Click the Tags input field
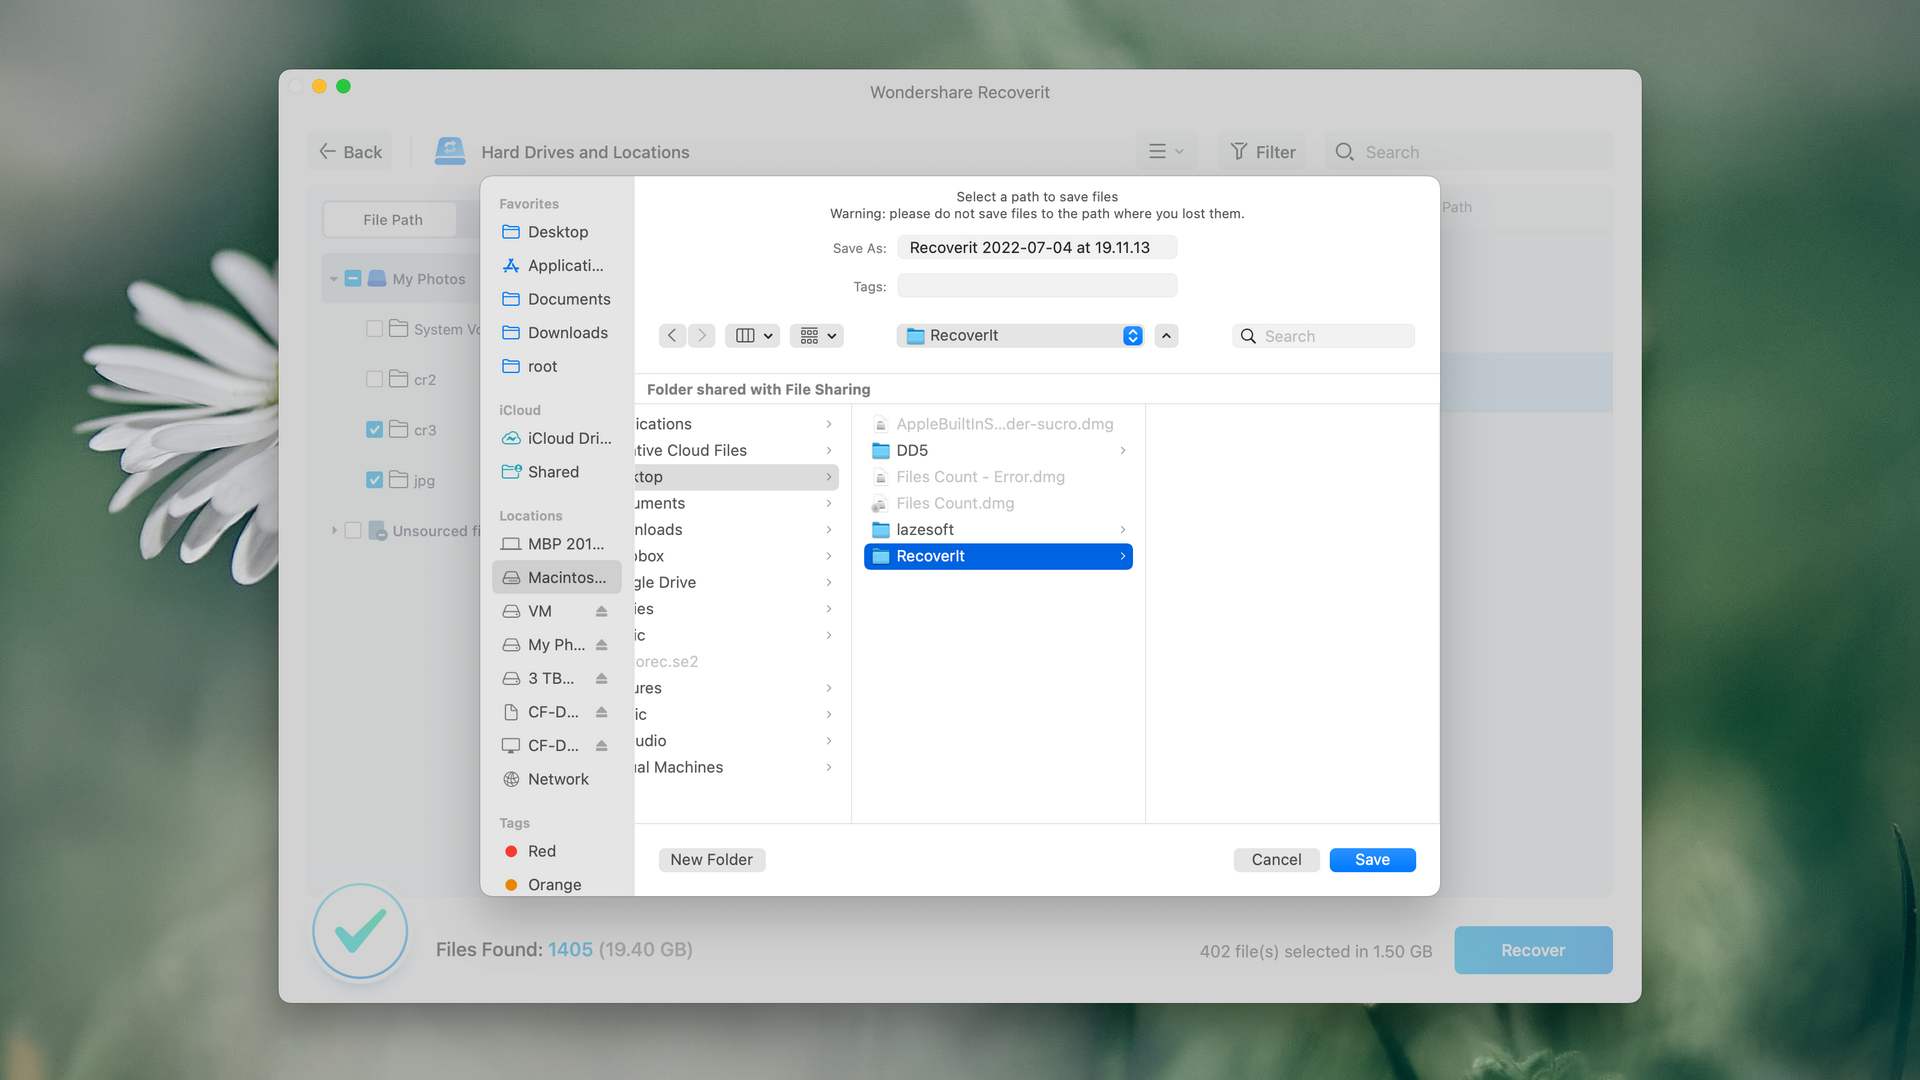 click(1037, 286)
